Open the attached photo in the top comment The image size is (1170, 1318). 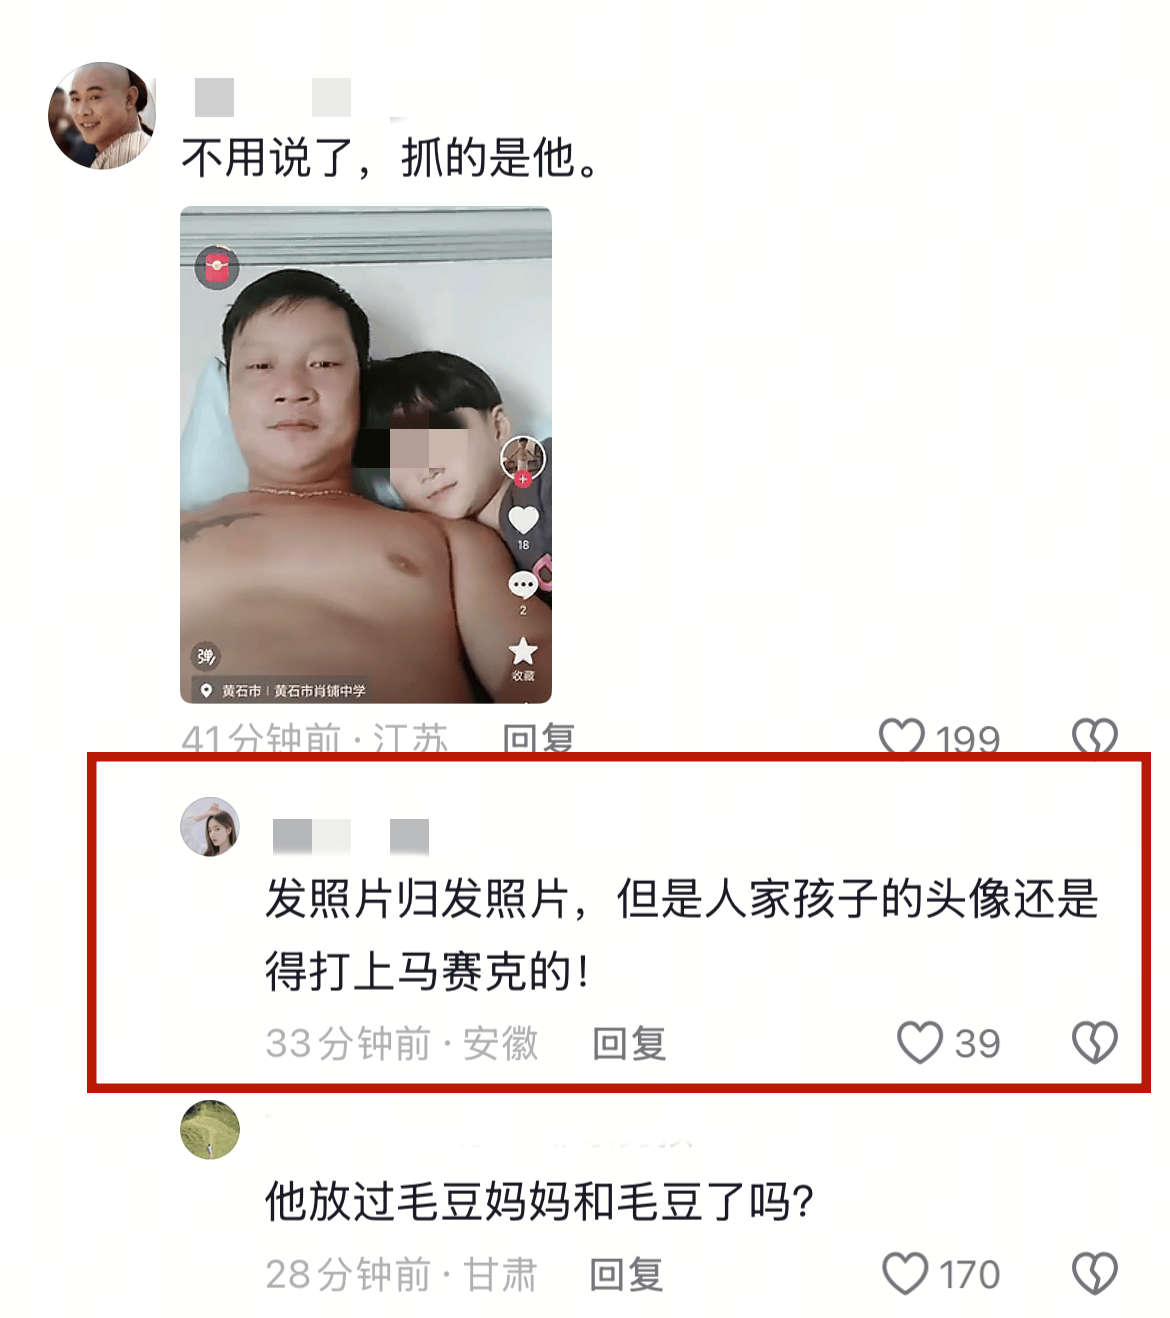[366, 455]
